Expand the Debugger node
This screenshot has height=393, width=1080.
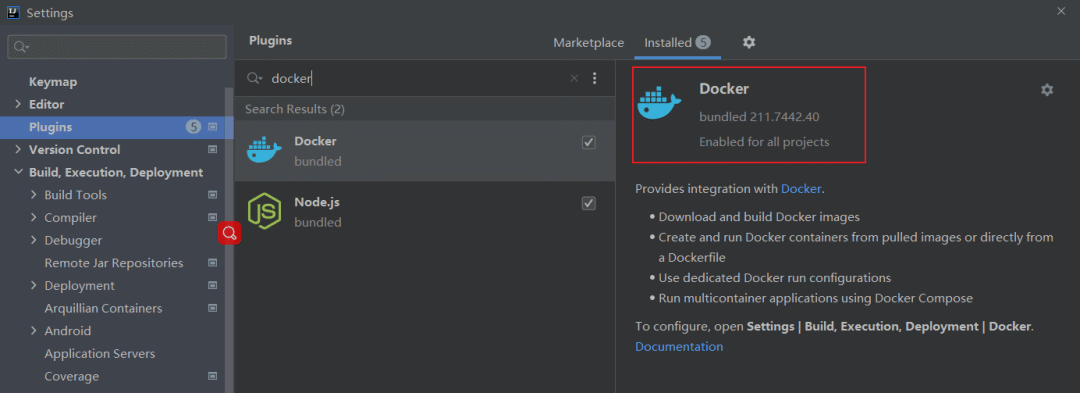[x=34, y=240]
